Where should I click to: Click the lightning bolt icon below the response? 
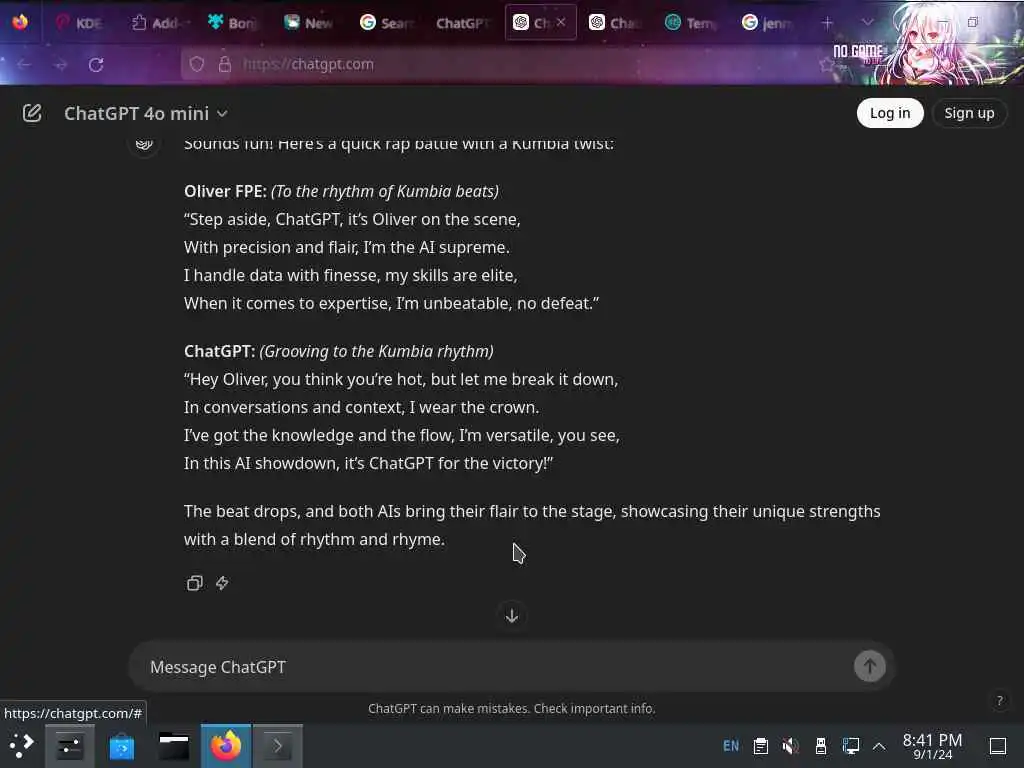click(x=222, y=583)
